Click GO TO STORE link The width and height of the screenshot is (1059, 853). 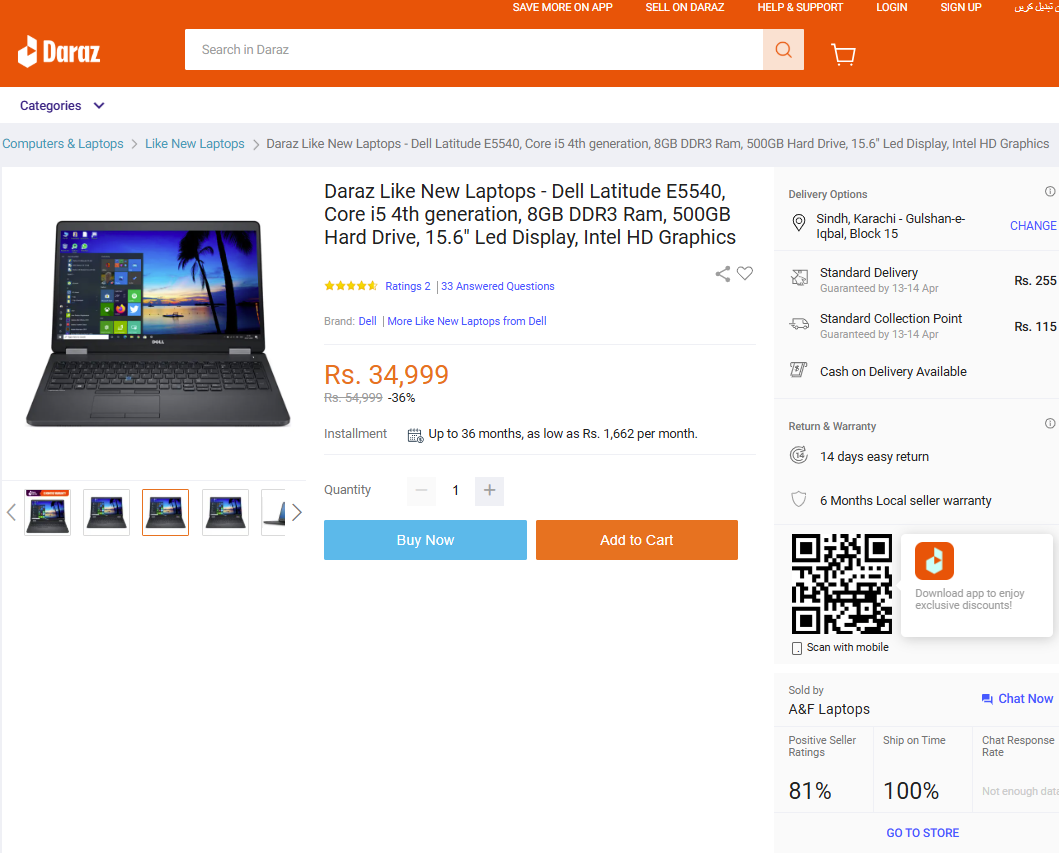pyautogui.click(x=923, y=833)
